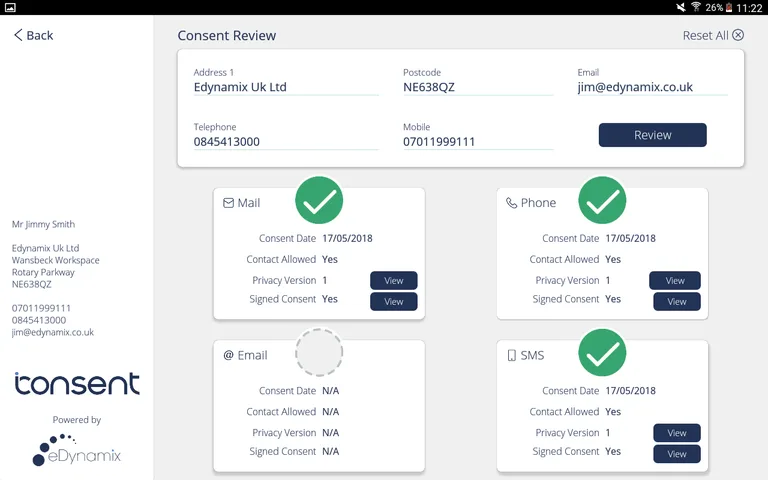Open the image notification icon in status bar
768x480 pixels.
(x=10, y=7)
